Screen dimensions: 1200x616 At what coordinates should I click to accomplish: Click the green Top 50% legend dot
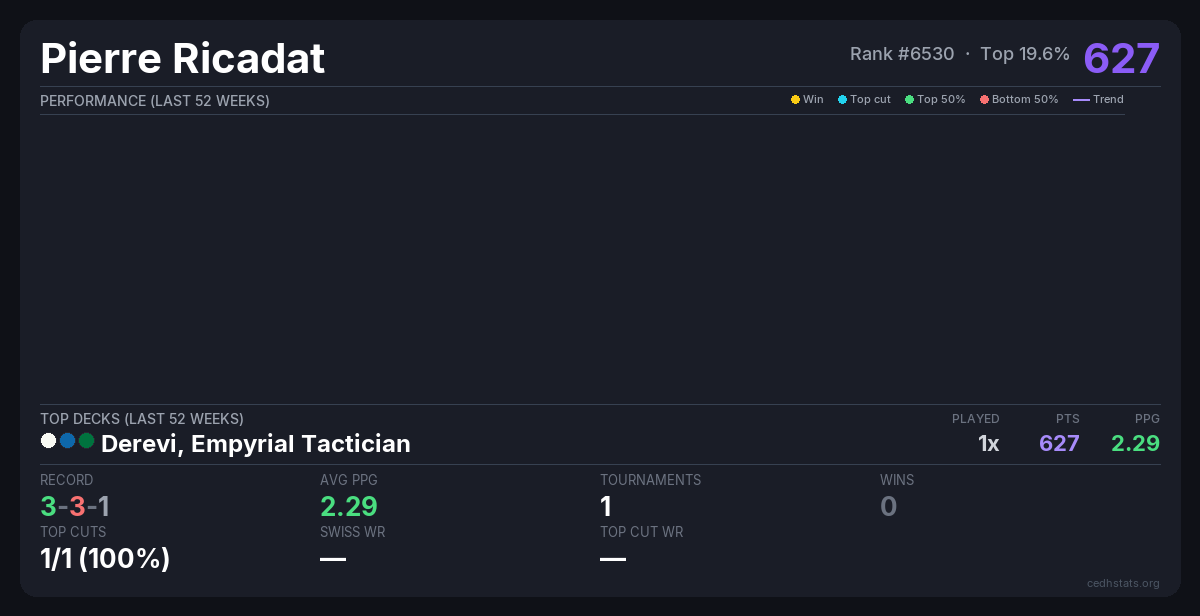[x=909, y=100]
